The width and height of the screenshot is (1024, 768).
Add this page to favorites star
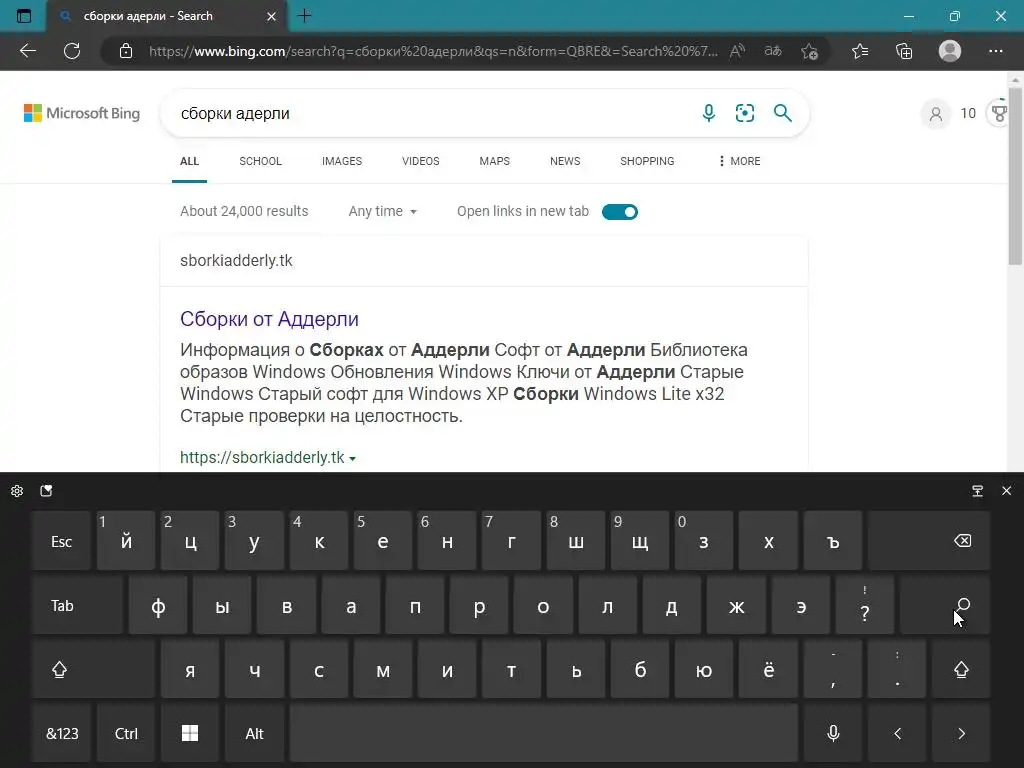[x=810, y=51]
